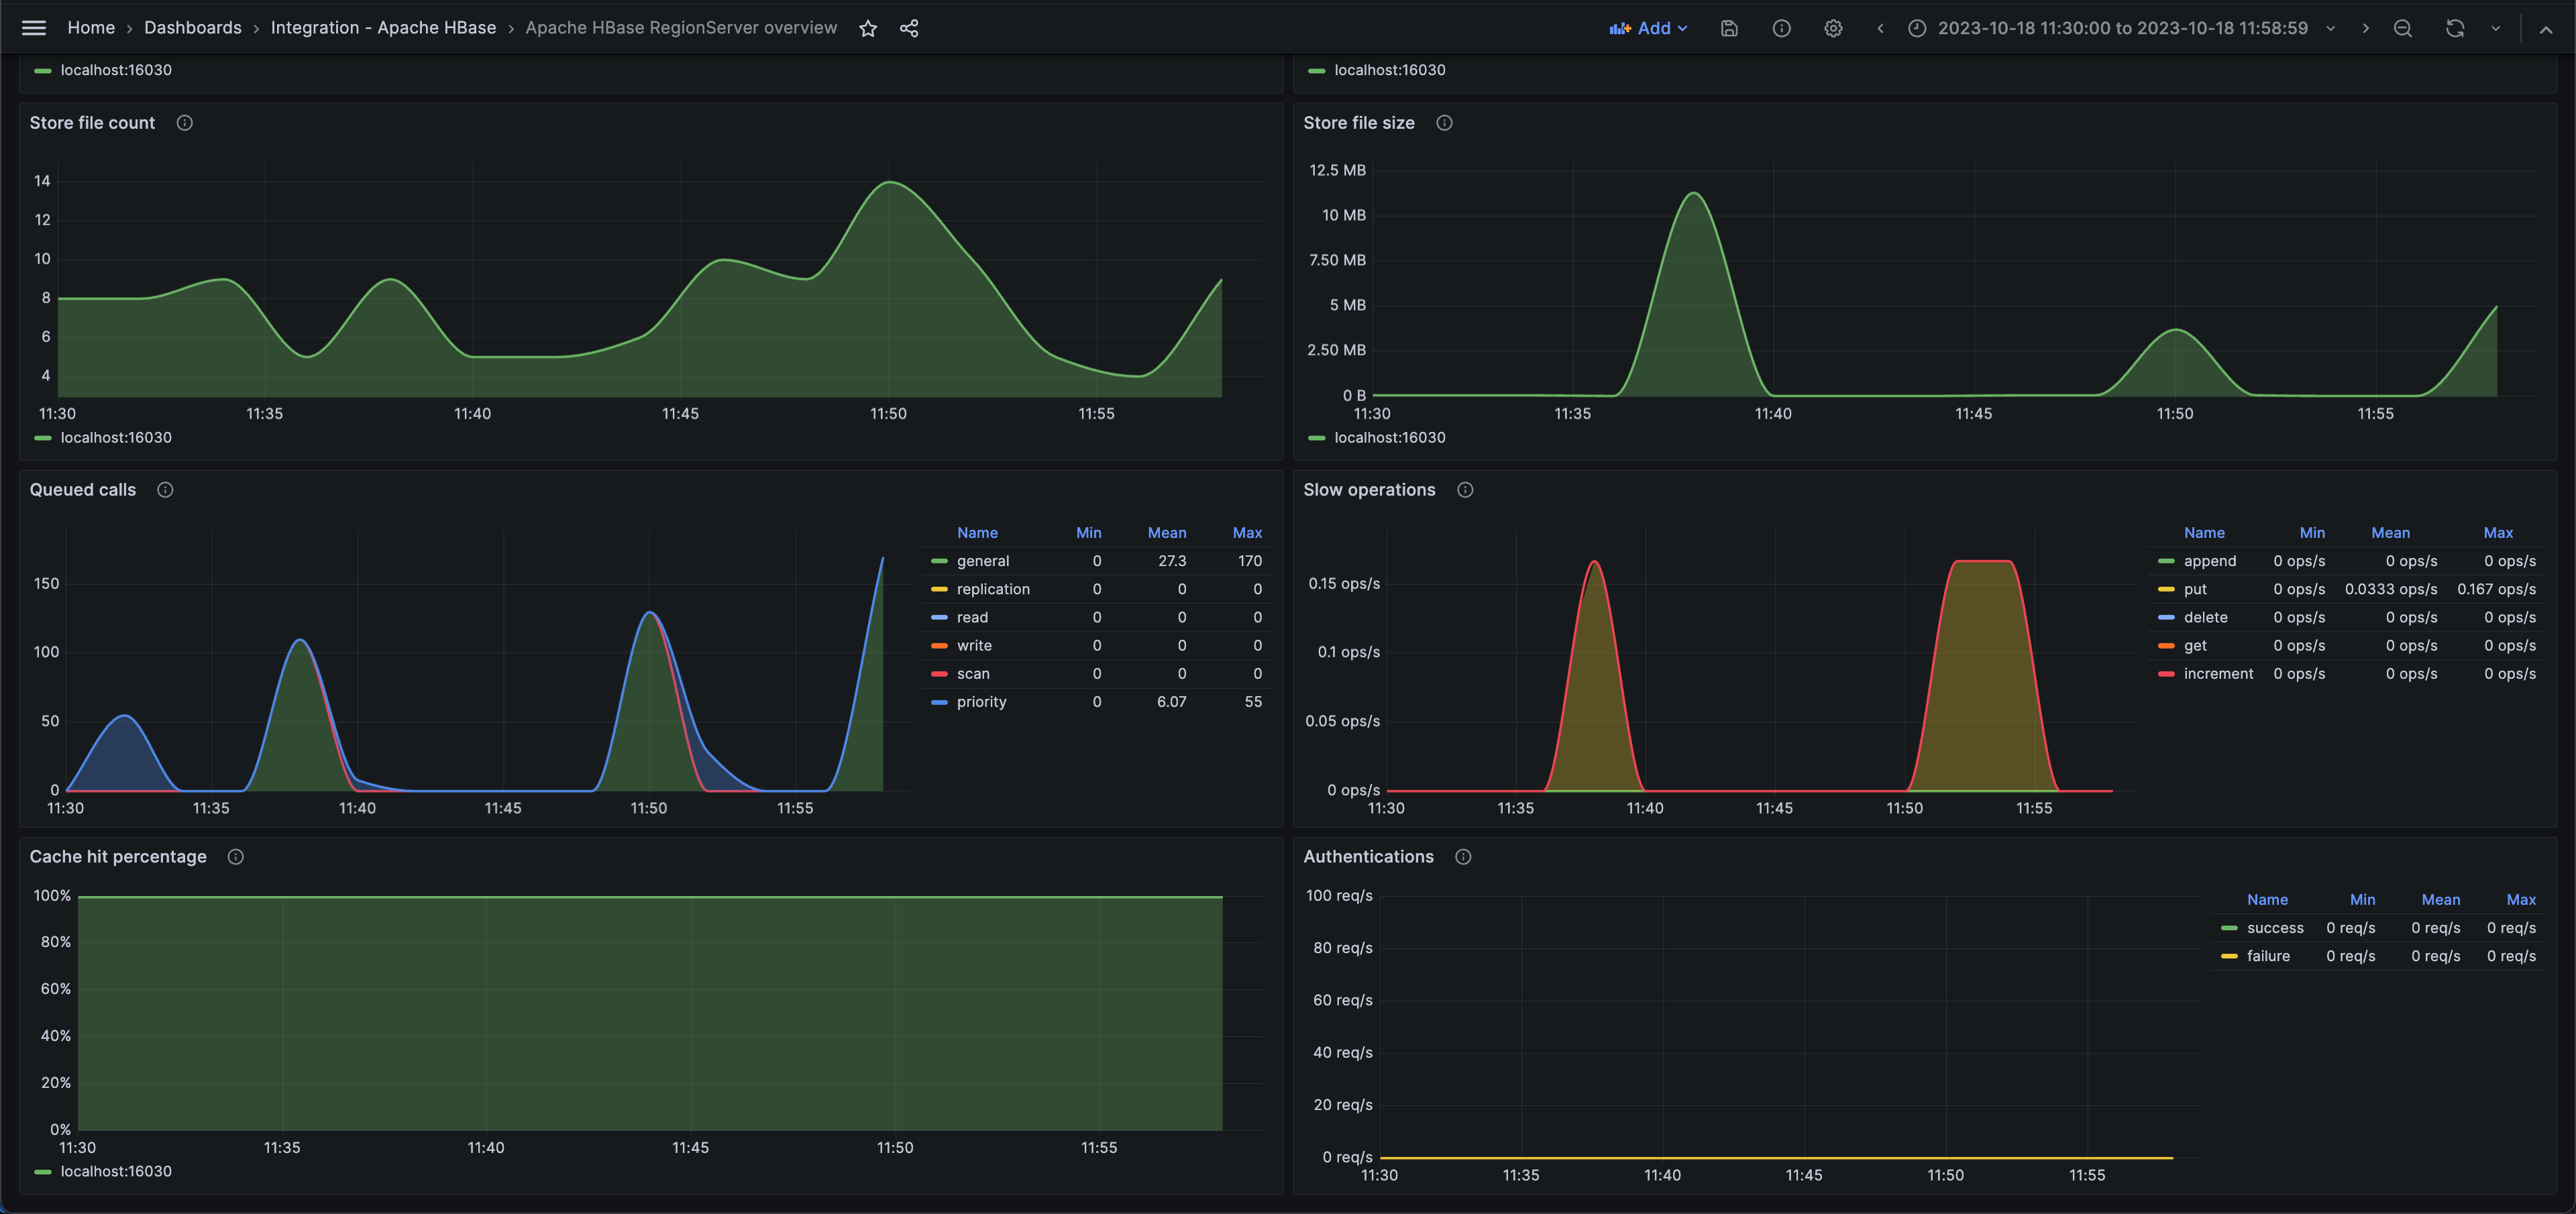Open Integration - Apache HBase breadcrumb folder
Screen dimensions: 2576x1214
[383, 28]
